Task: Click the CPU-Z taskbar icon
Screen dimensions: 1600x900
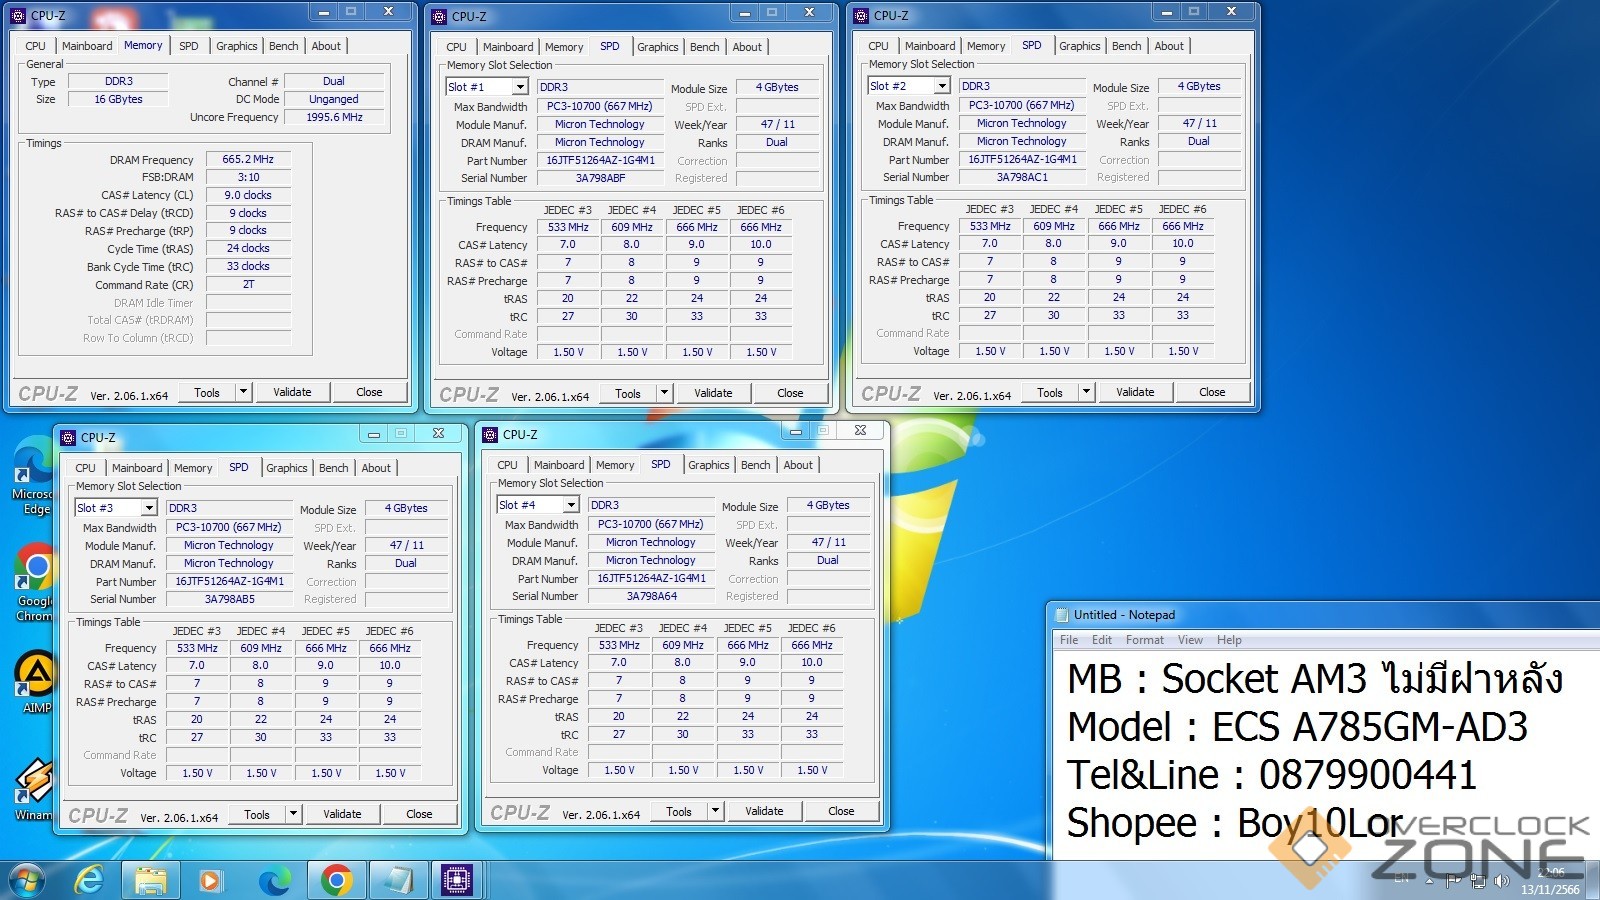Action: click(456, 880)
